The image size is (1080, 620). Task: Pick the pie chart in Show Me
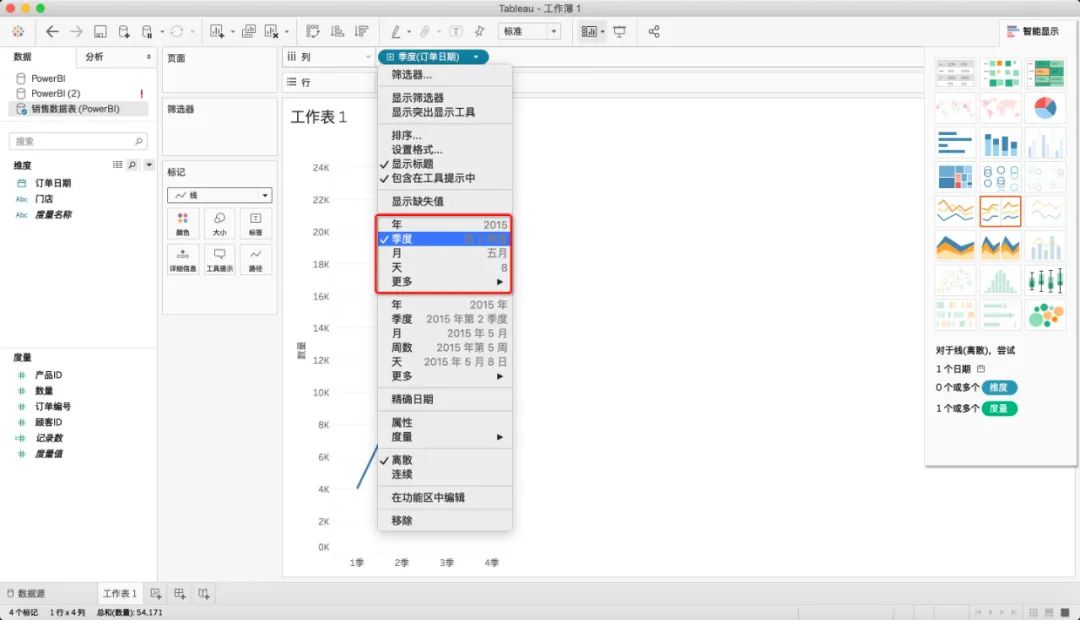click(x=1045, y=107)
